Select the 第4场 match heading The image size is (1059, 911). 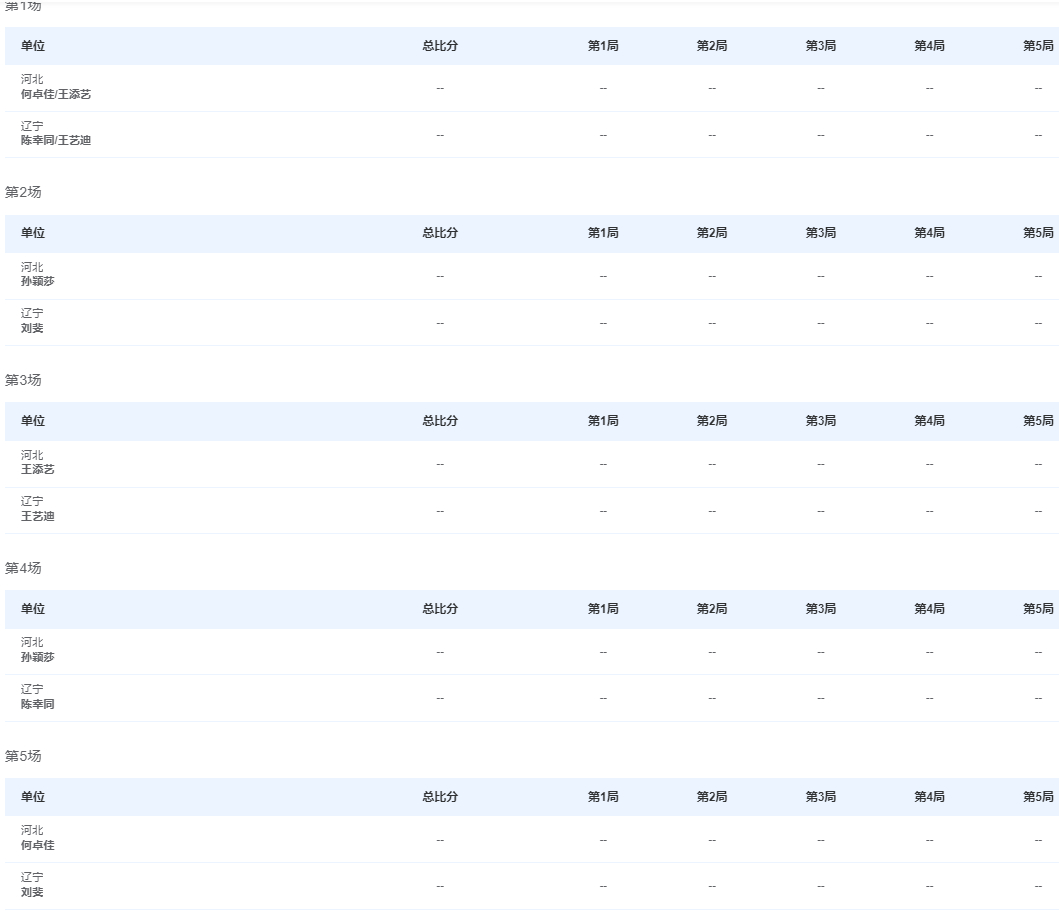[23, 568]
